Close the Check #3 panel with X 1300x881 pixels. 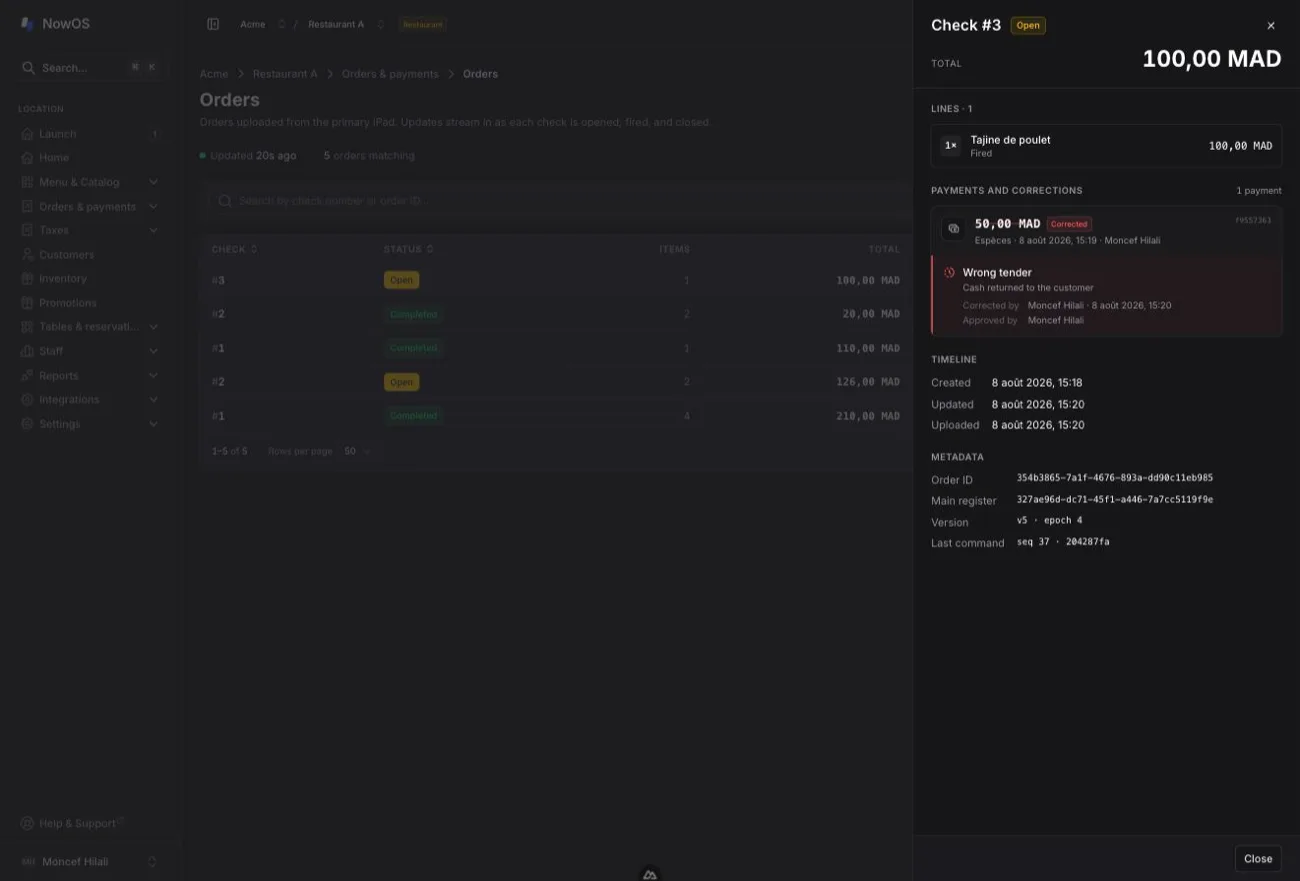point(1271,26)
